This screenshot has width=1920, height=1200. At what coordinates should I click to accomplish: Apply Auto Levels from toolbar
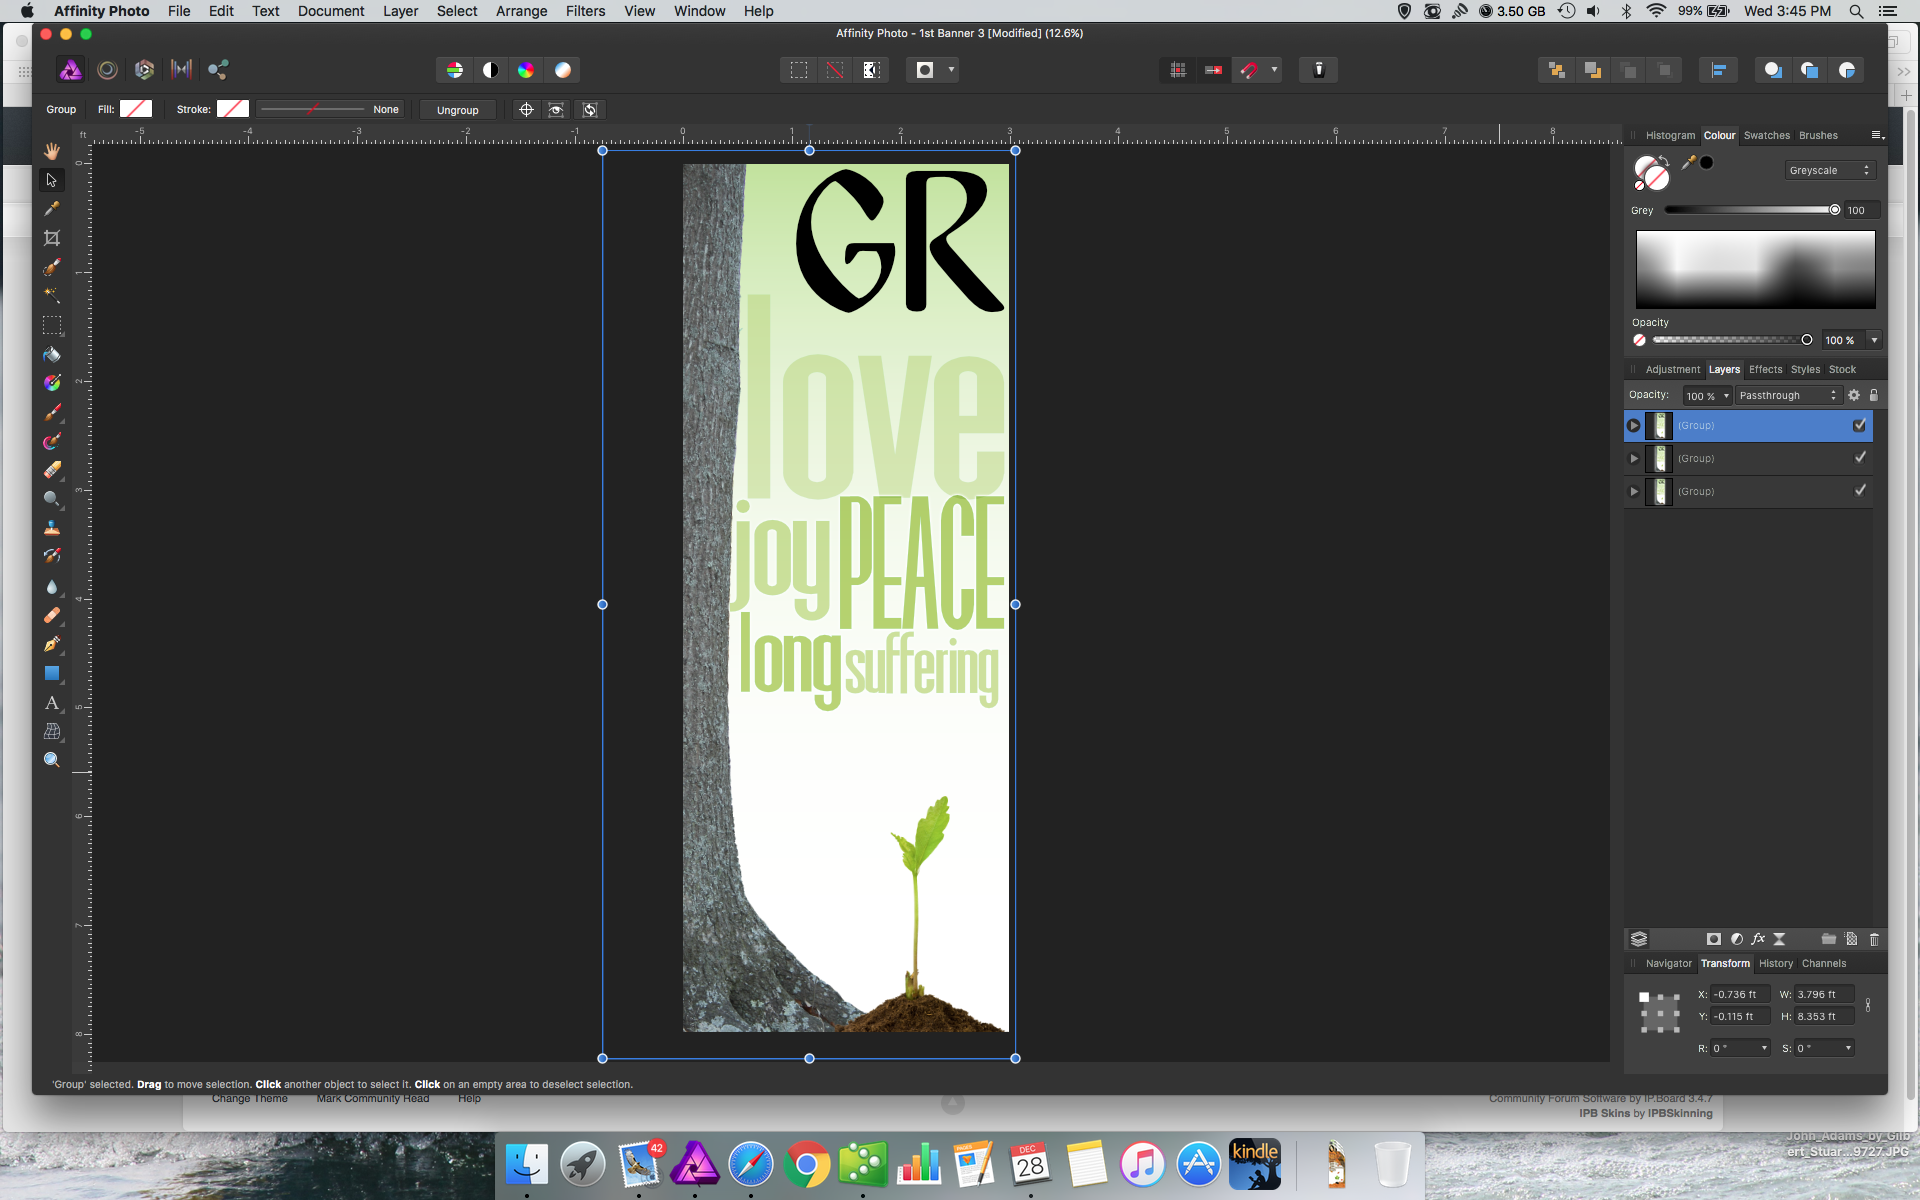pos(455,70)
